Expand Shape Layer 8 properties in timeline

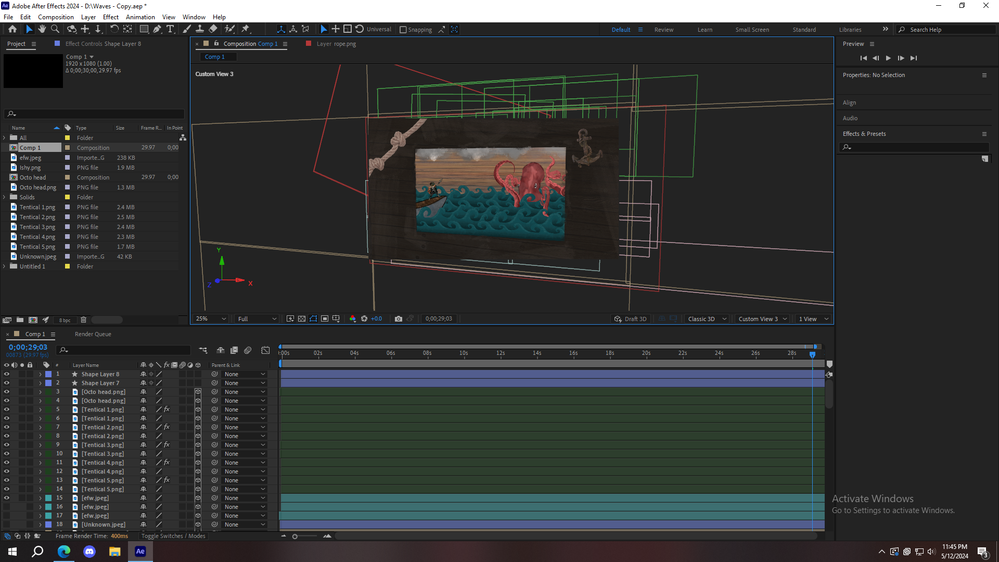[40, 374]
